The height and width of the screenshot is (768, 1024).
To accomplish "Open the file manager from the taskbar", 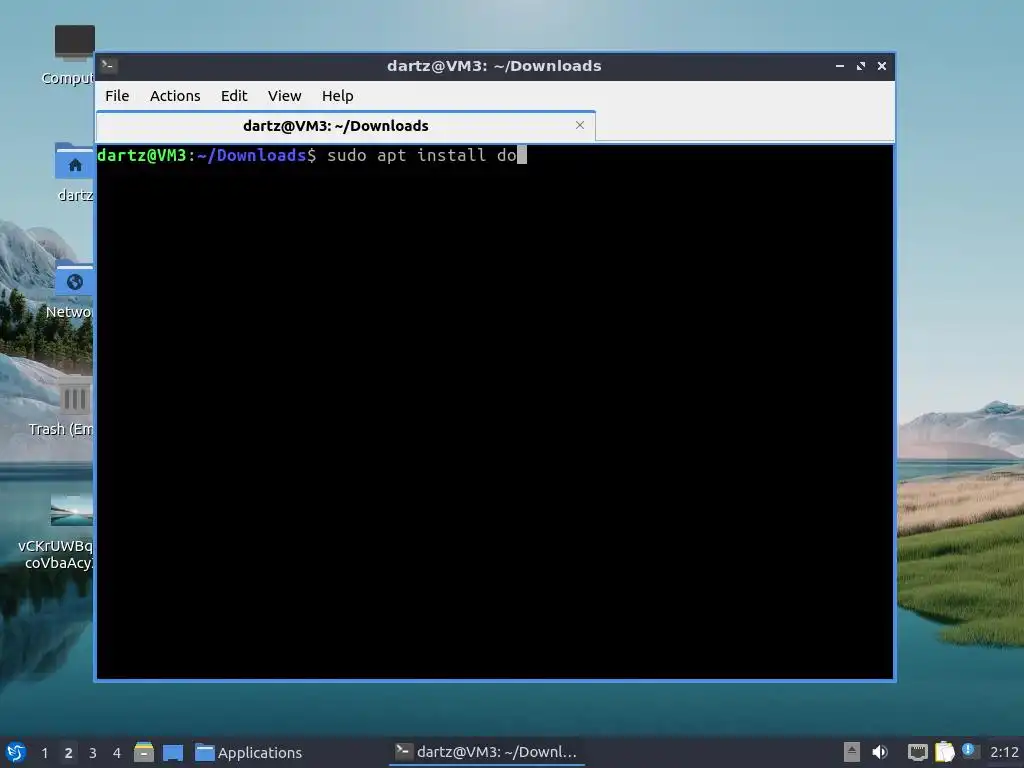I will pyautogui.click(x=144, y=752).
